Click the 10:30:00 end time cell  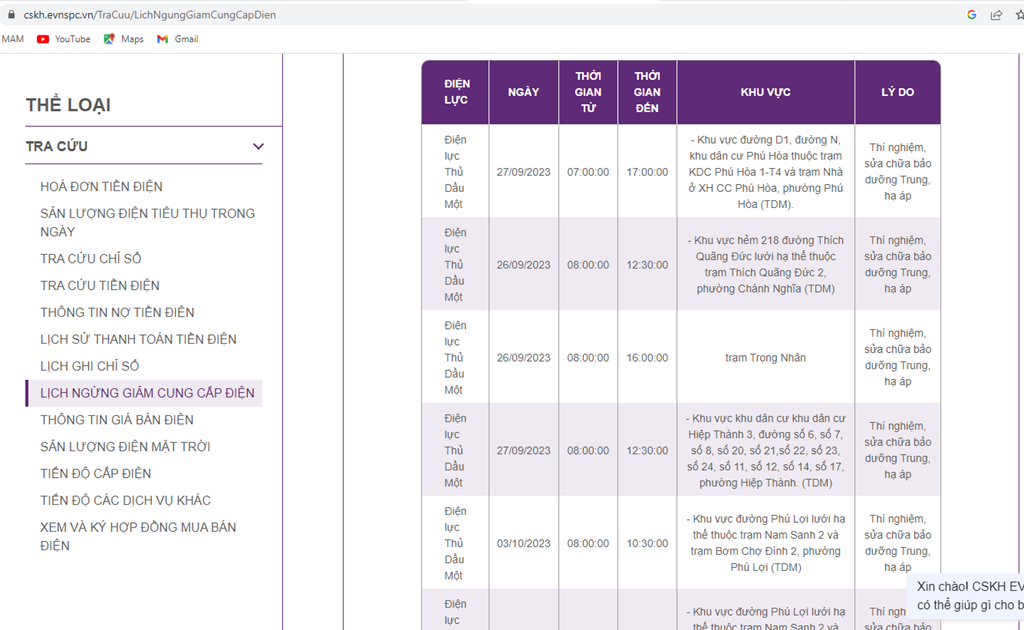(x=647, y=543)
